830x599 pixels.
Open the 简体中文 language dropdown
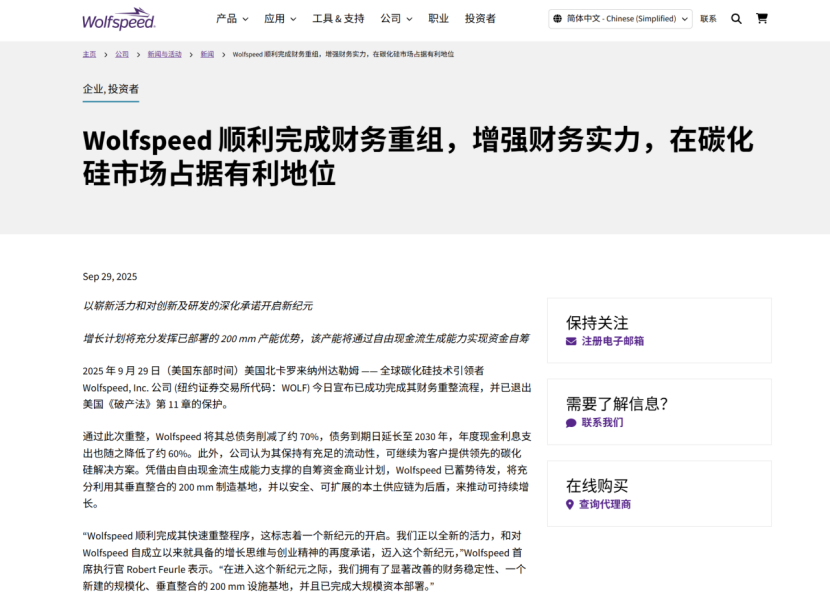(x=621, y=18)
